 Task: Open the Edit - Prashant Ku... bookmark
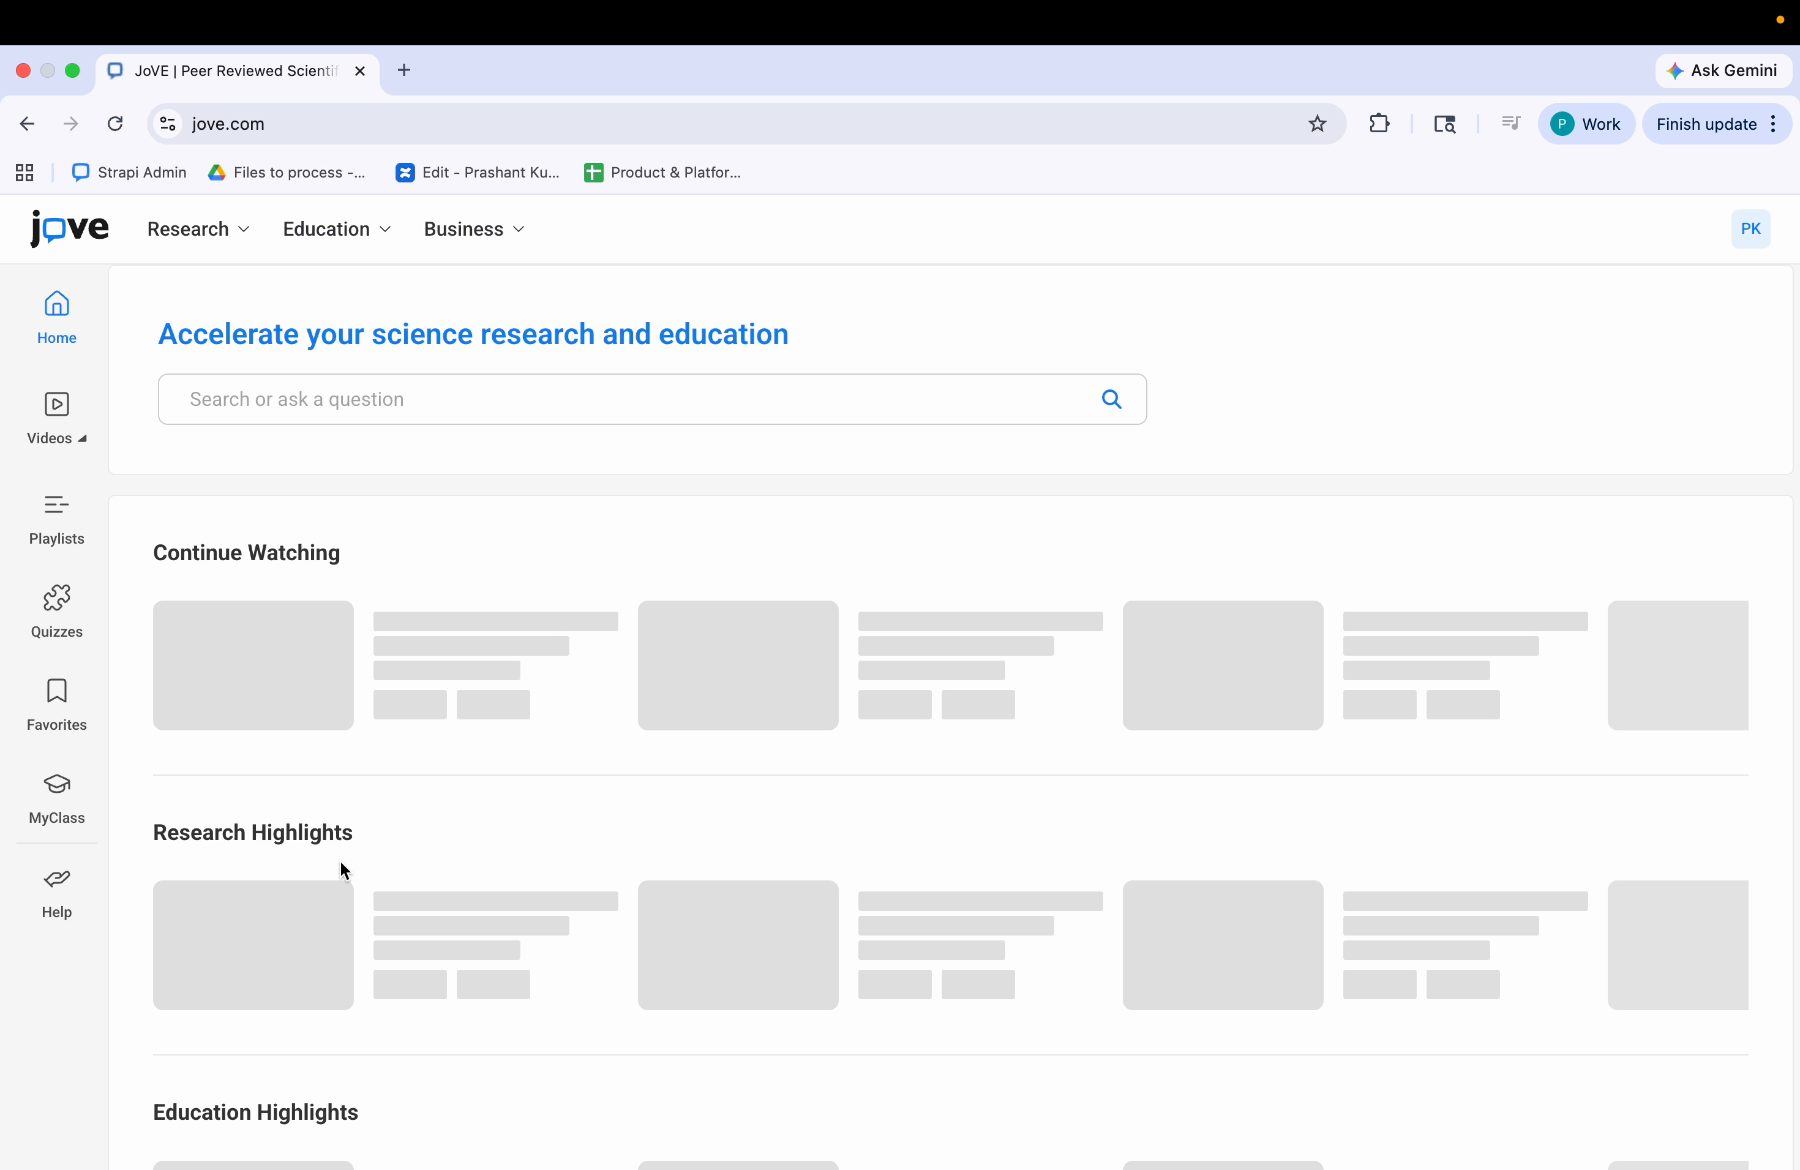(x=478, y=172)
